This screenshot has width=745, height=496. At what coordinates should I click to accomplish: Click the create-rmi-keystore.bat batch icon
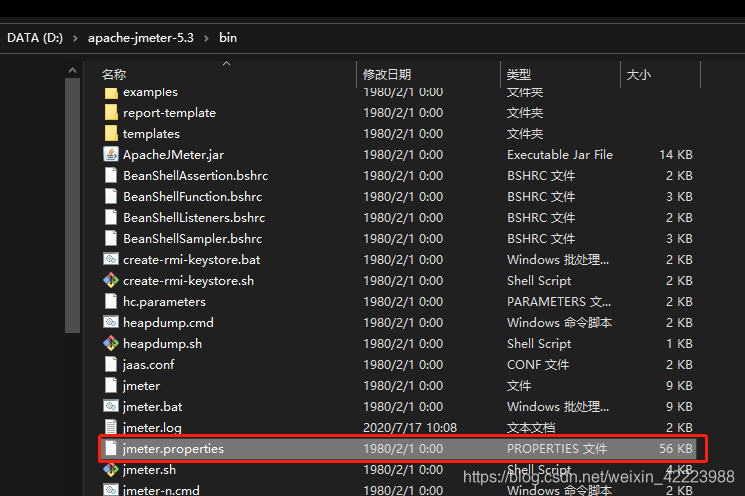111,259
